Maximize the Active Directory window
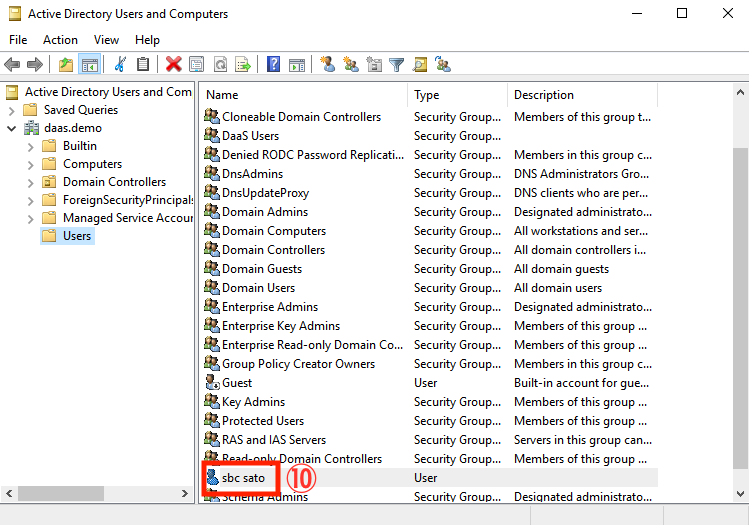The height and width of the screenshot is (525, 749). pos(682,13)
